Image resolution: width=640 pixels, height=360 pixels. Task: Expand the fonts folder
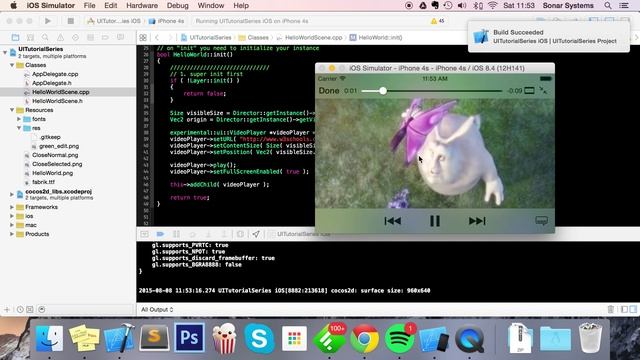(19, 119)
